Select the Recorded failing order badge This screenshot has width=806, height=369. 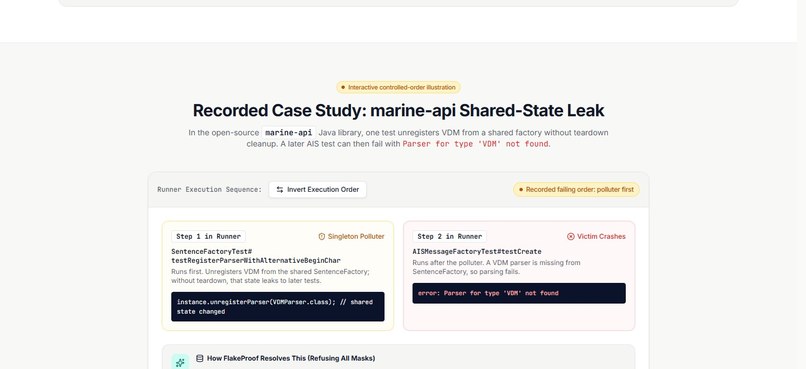tap(576, 189)
